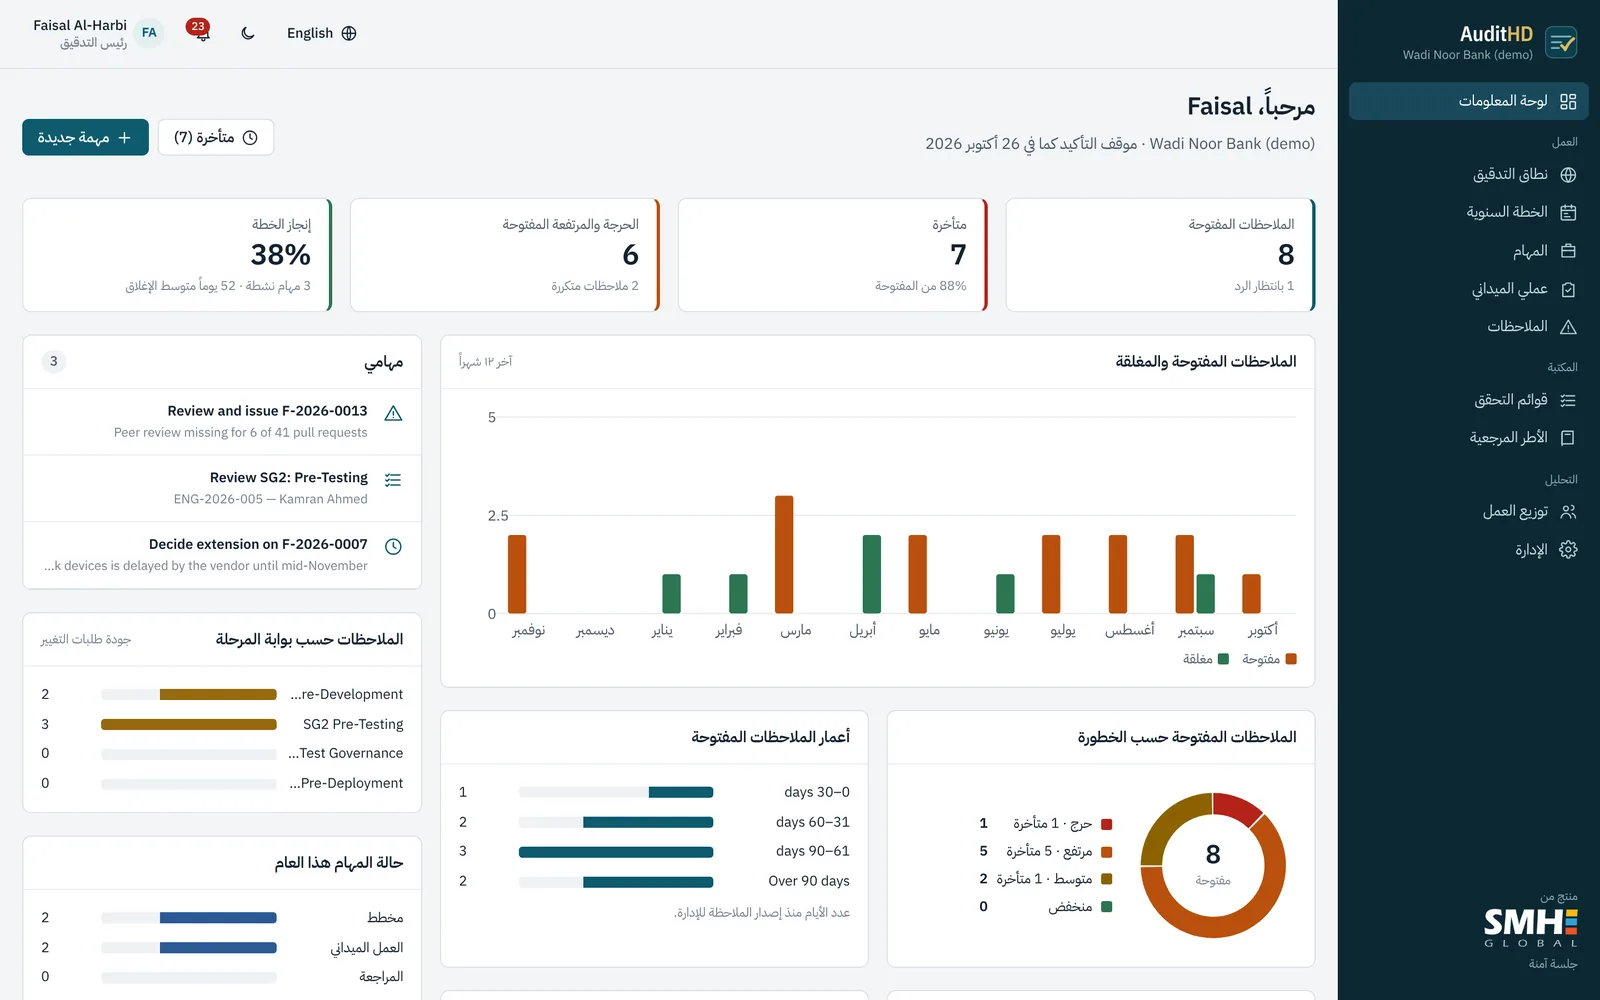Click the توزيع العمل people icon

1568,512
